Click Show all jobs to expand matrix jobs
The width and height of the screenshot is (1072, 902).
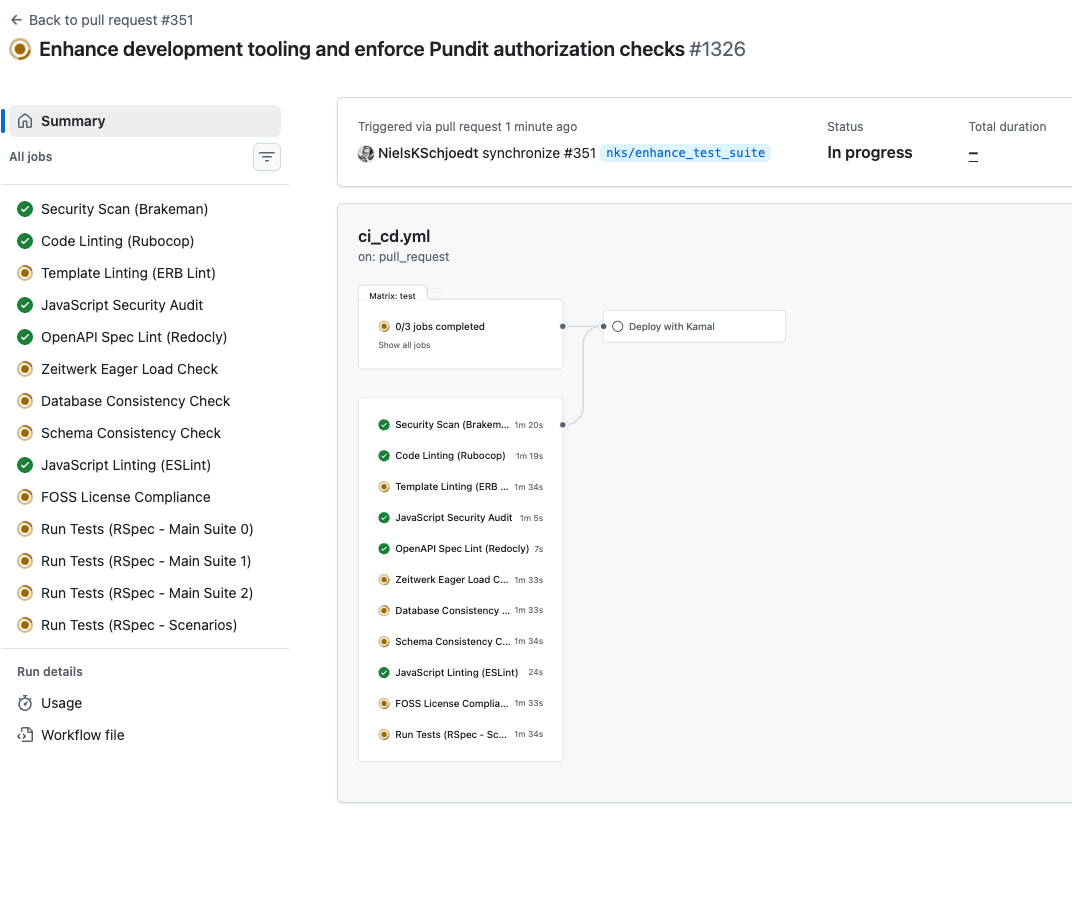404,344
